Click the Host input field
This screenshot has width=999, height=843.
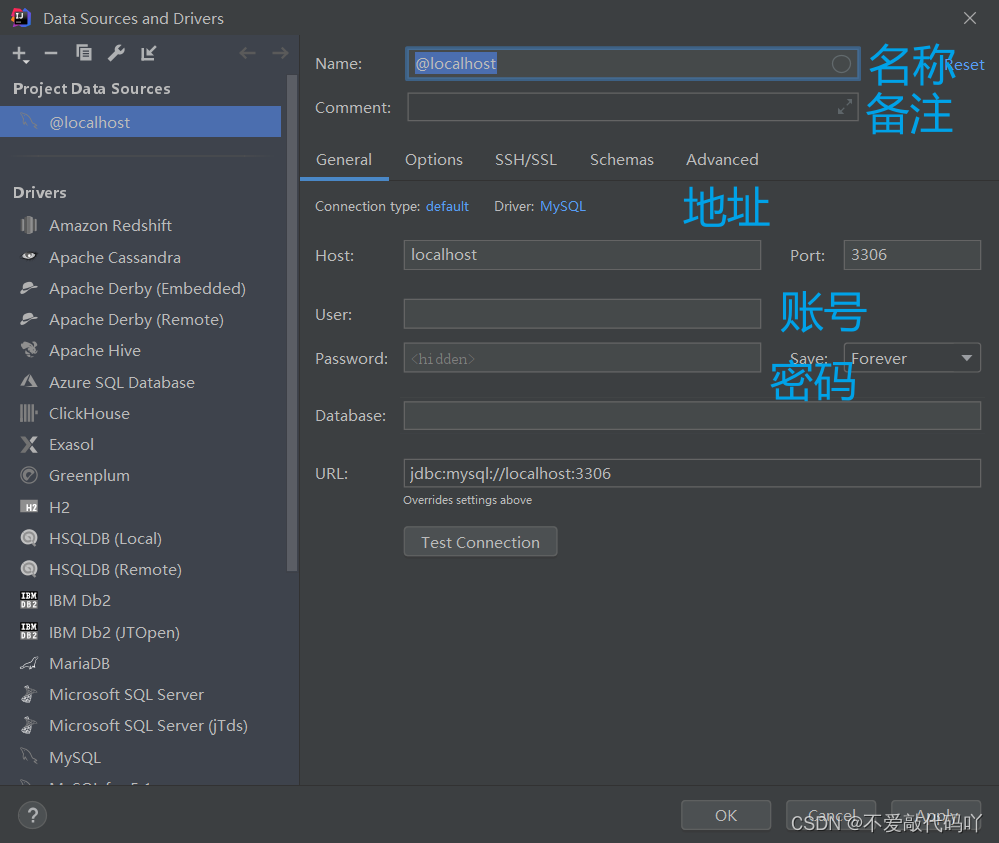tap(582, 255)
